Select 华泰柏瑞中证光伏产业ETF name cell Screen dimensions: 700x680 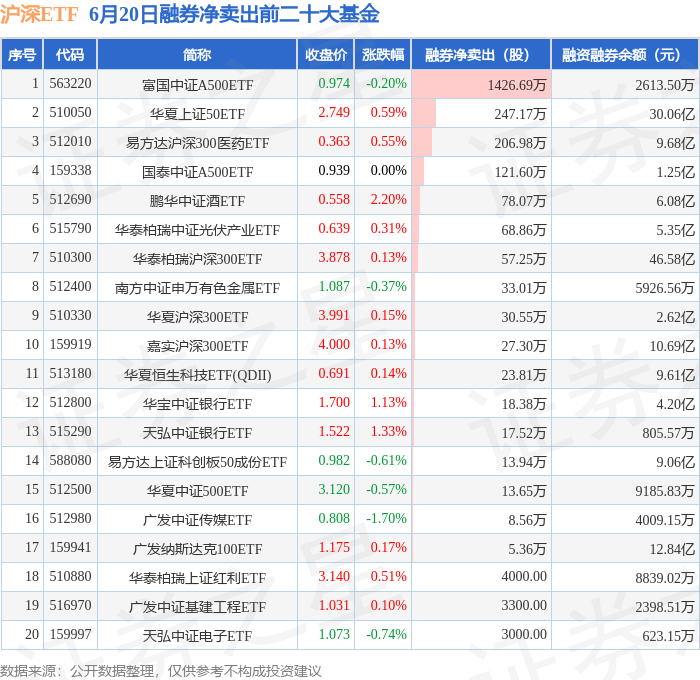tap(197, 230)
